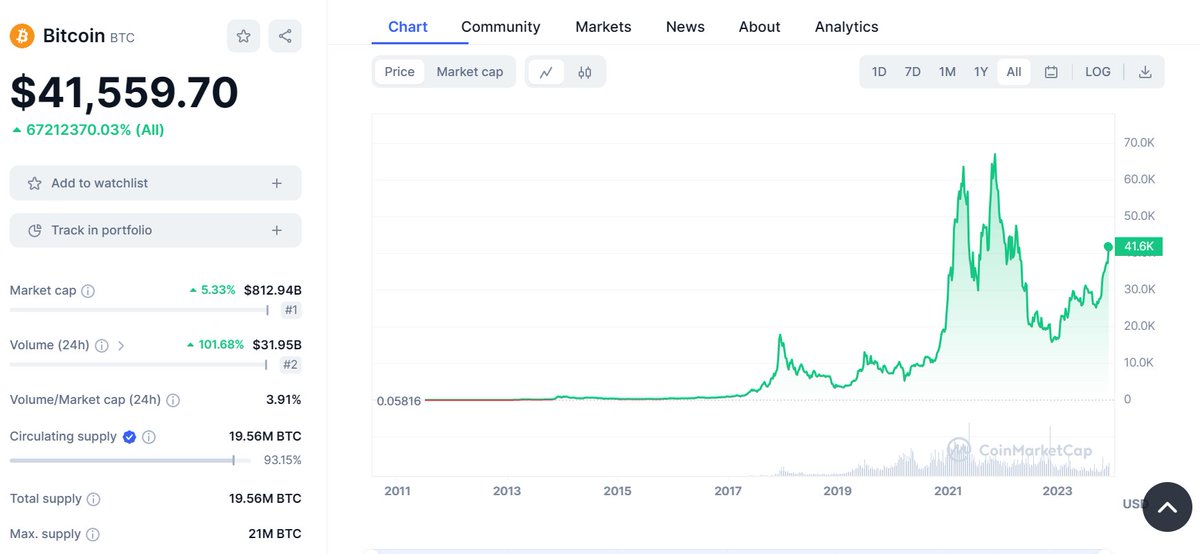Set chart range to 1D
Viewport: 1200px width, 554px height.
879,72
